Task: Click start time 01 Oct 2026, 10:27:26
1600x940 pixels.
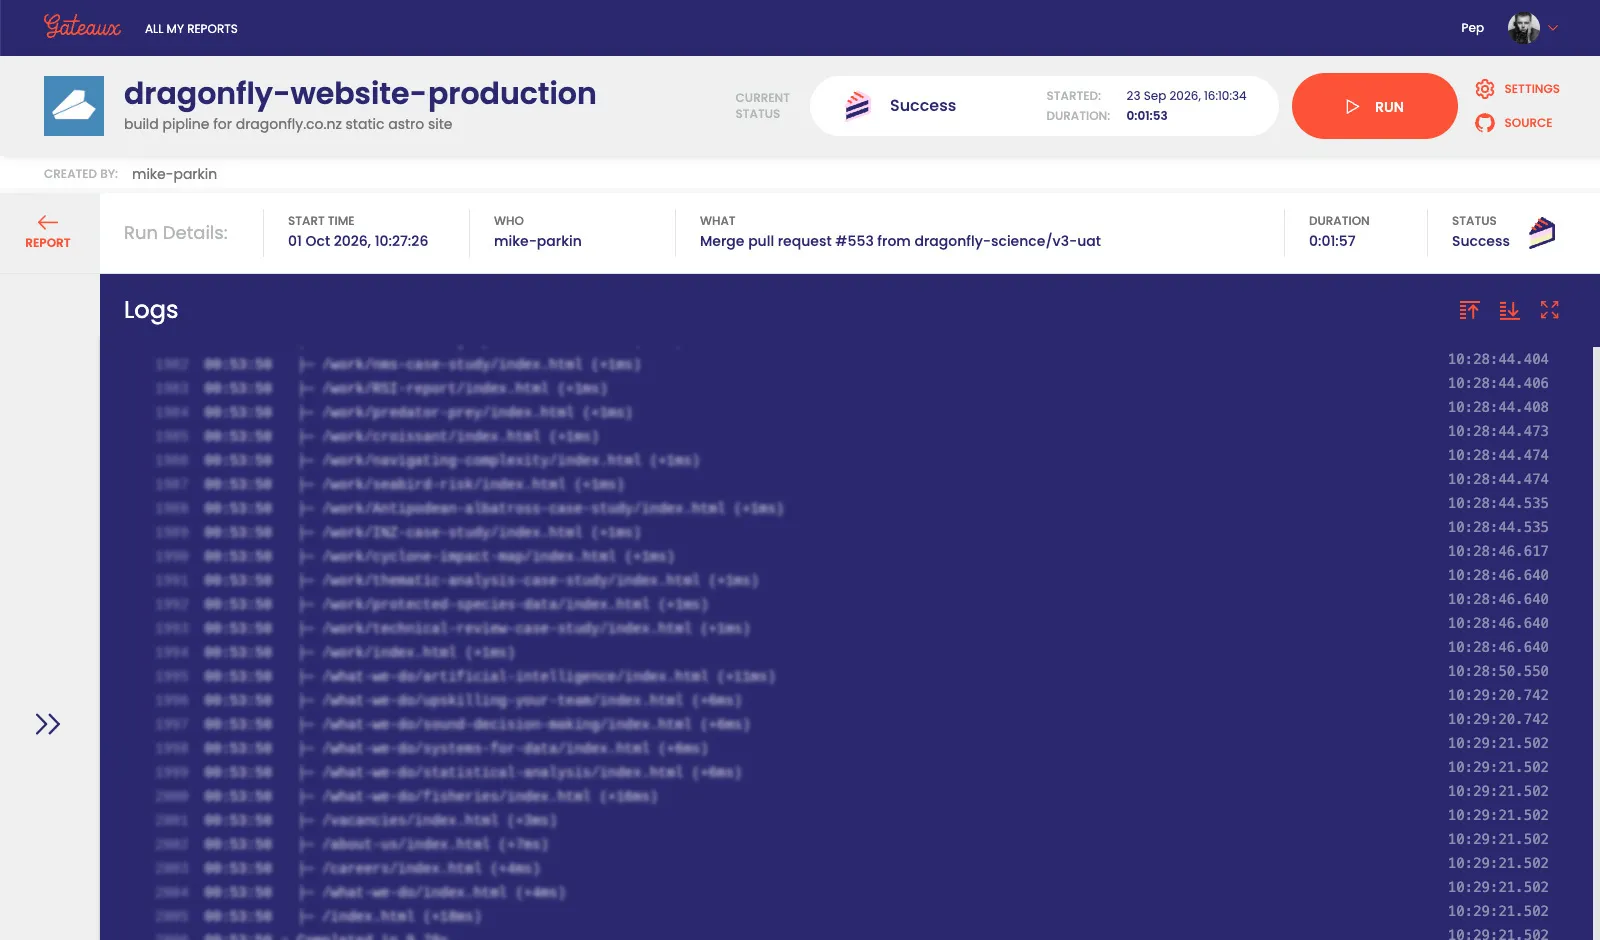Action: click(x=358, y=241)
